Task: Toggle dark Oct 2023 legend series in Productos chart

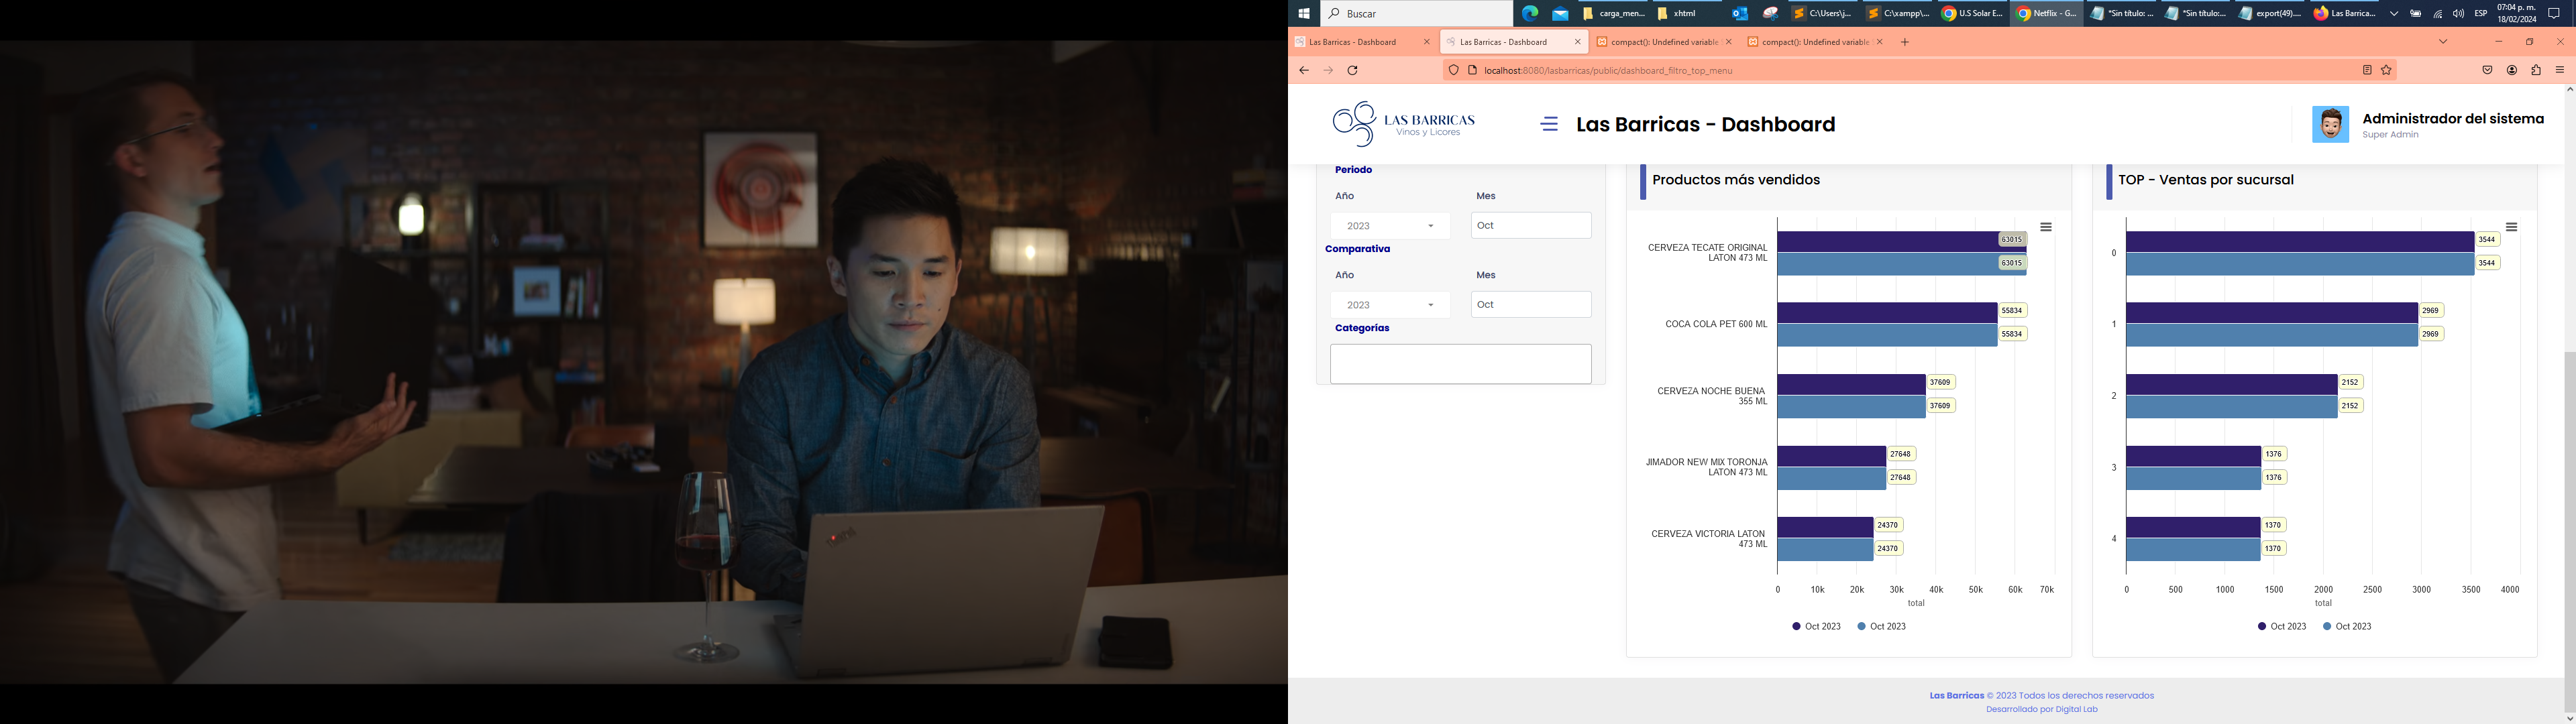Action: pos(1816,626)
